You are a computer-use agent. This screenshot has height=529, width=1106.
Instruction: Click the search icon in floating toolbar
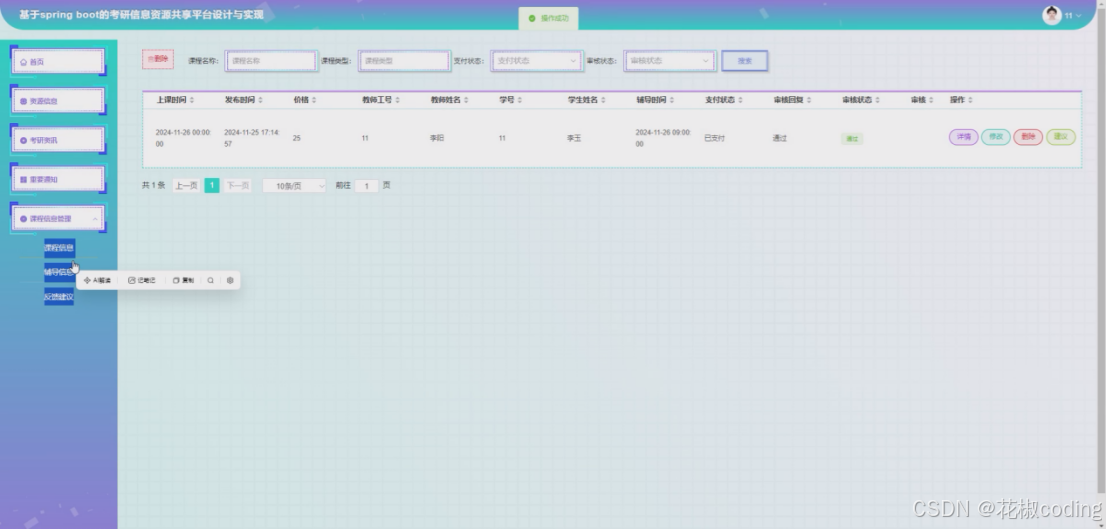(x=210, y=281)
